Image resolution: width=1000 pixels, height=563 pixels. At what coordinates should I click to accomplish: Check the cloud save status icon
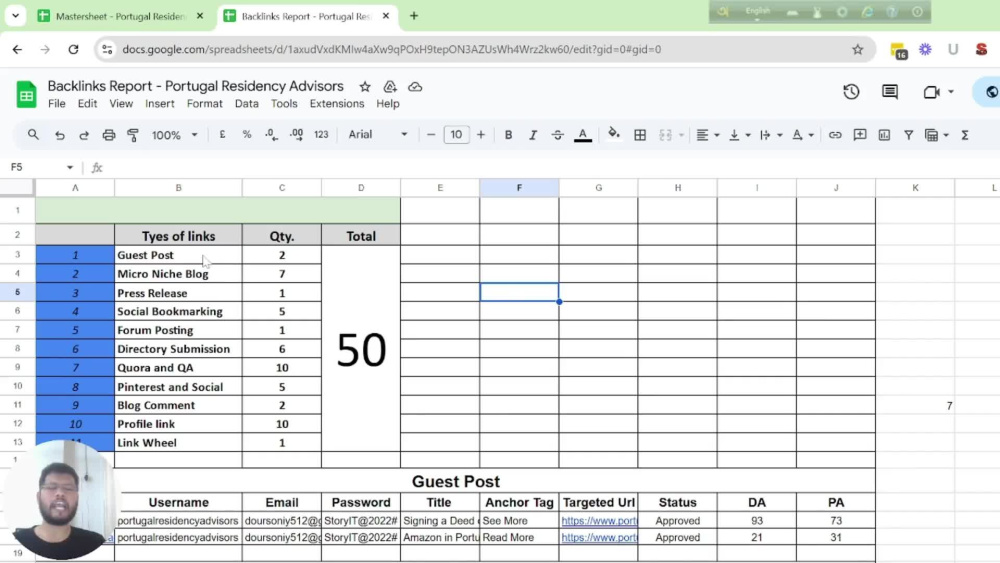tap(415, 87)
